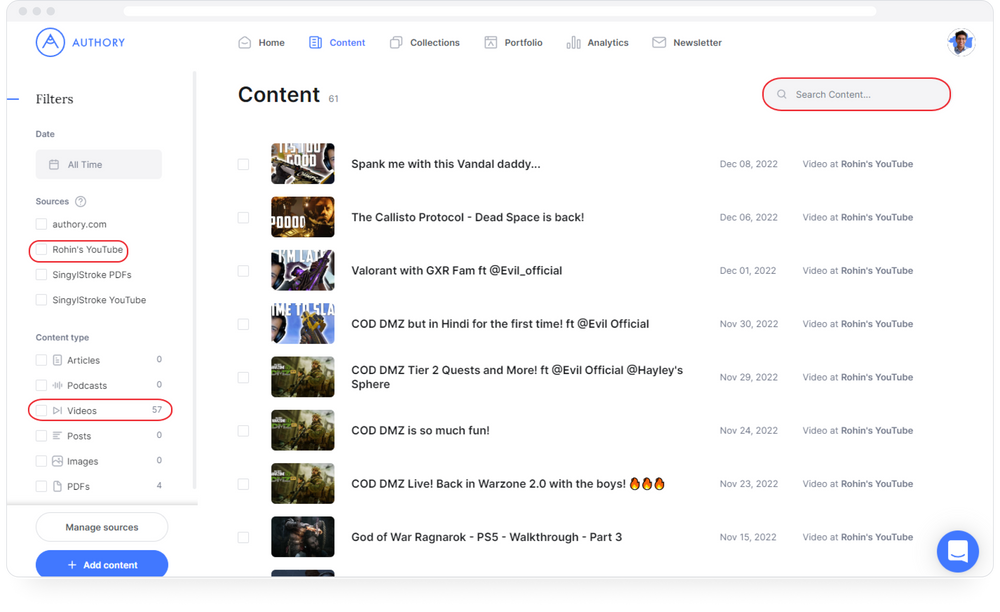The height and width of the screenshot is (612, 1000).
Task: Go to the Analytics section
Action: coord(598,42)
